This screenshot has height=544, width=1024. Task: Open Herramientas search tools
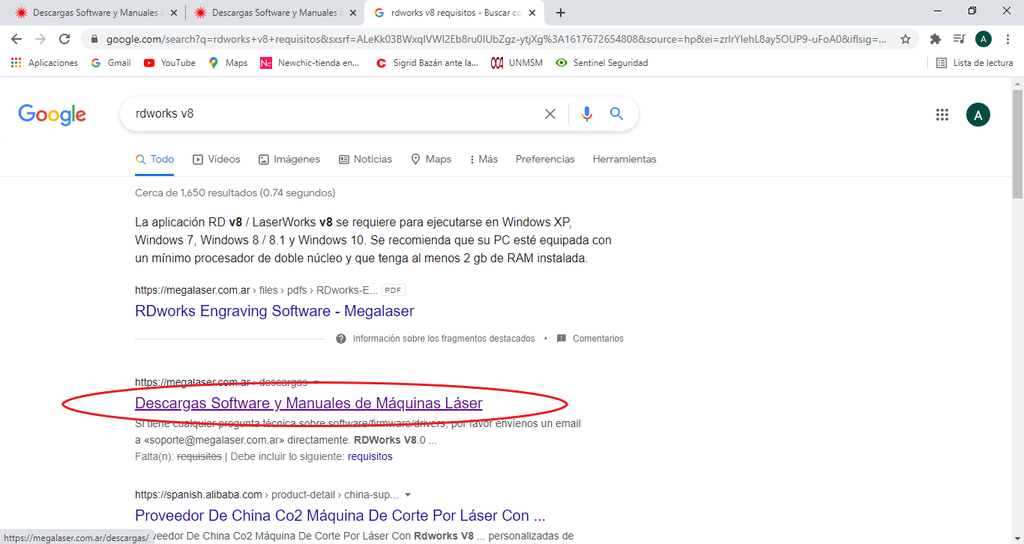point(624,159)
